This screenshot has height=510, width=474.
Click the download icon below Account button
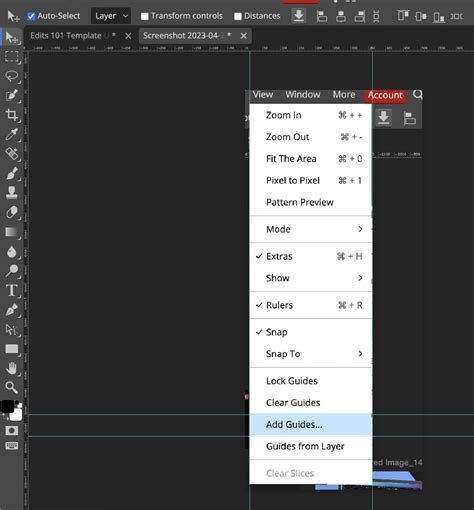pyautogui.click(x=384, y=118)
